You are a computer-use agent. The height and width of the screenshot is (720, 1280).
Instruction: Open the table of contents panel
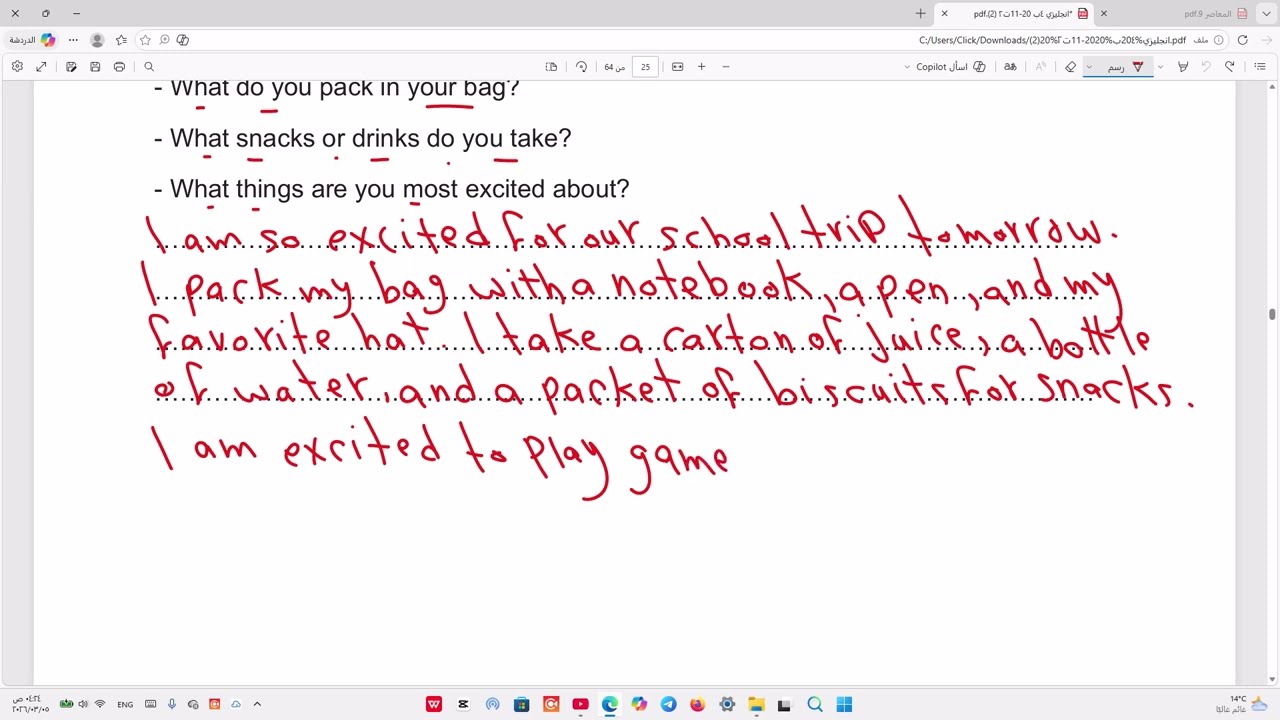(x=1260, y=67)
